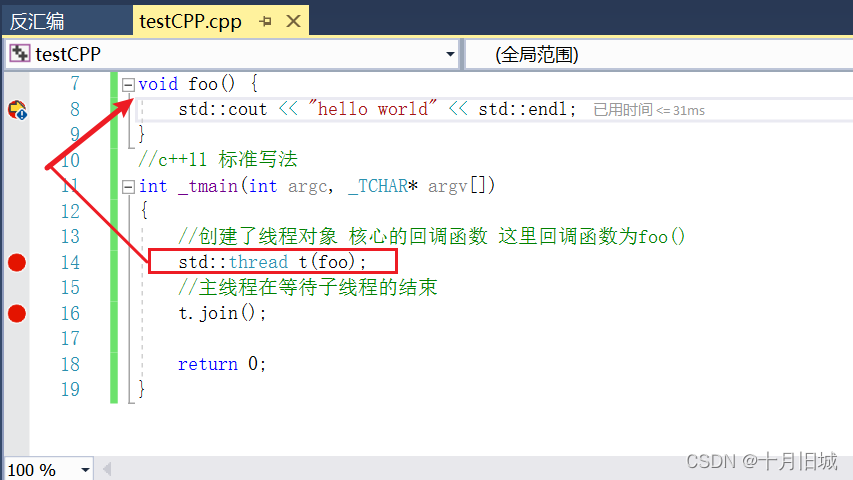Open the (全局范围) scope dropdown
Screen dimensions: 853x480
pyautogui.click(x=659, y=54)
